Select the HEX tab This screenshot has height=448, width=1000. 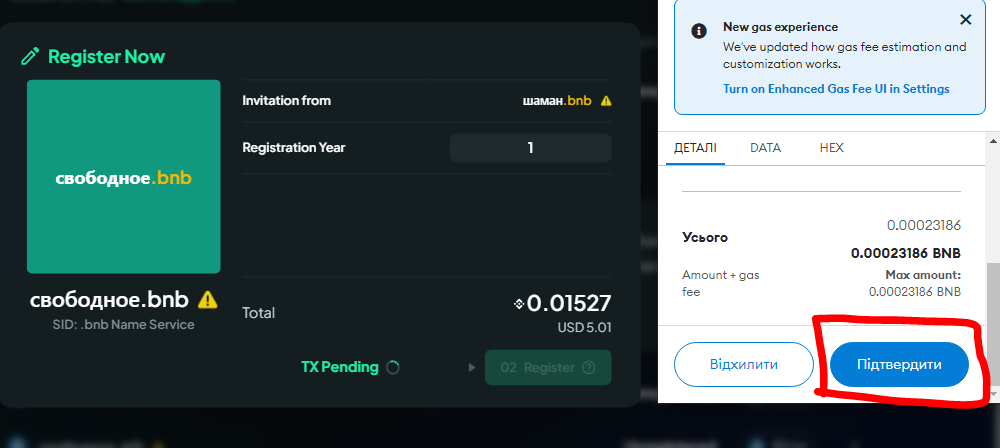pyautogui.click(x=832, y=148)
